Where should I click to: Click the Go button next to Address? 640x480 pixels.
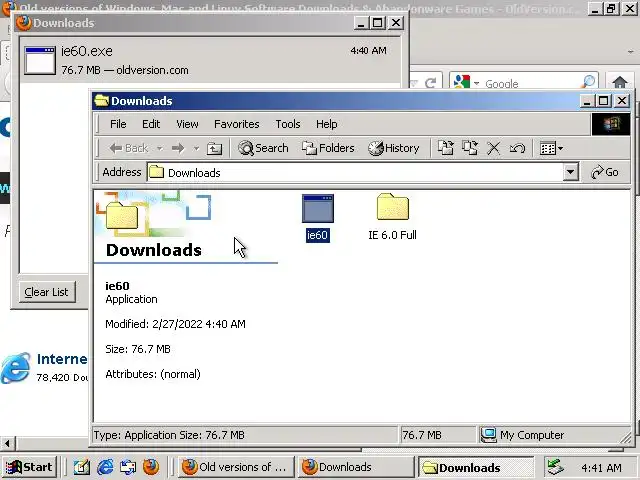pyautogui.click(x=605, y=172)
